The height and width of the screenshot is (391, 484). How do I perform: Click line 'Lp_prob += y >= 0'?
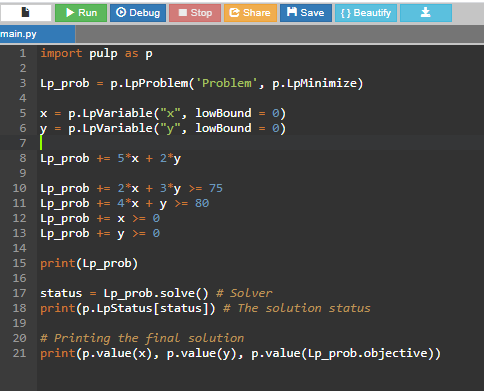tap(100, 234)
